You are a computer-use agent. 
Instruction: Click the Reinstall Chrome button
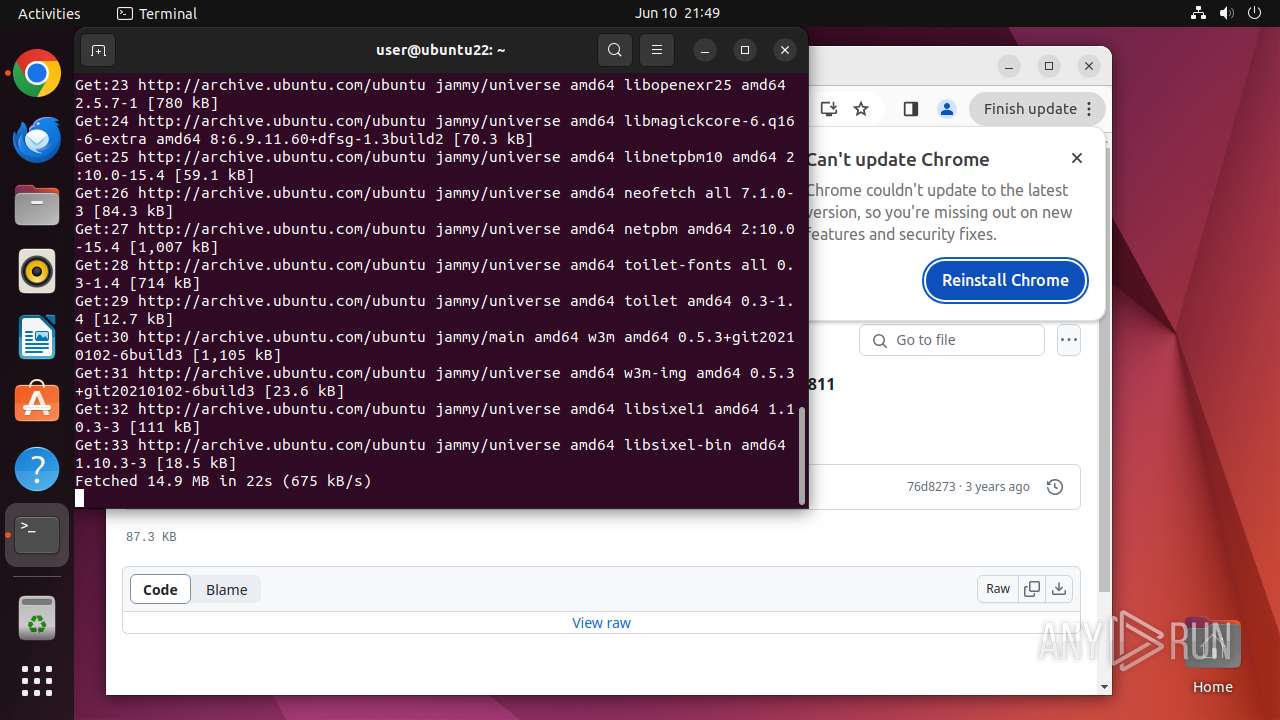1006,280
